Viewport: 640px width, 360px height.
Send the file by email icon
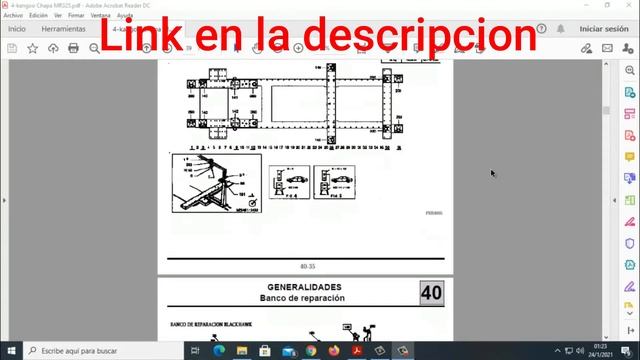tap(607, 48)
